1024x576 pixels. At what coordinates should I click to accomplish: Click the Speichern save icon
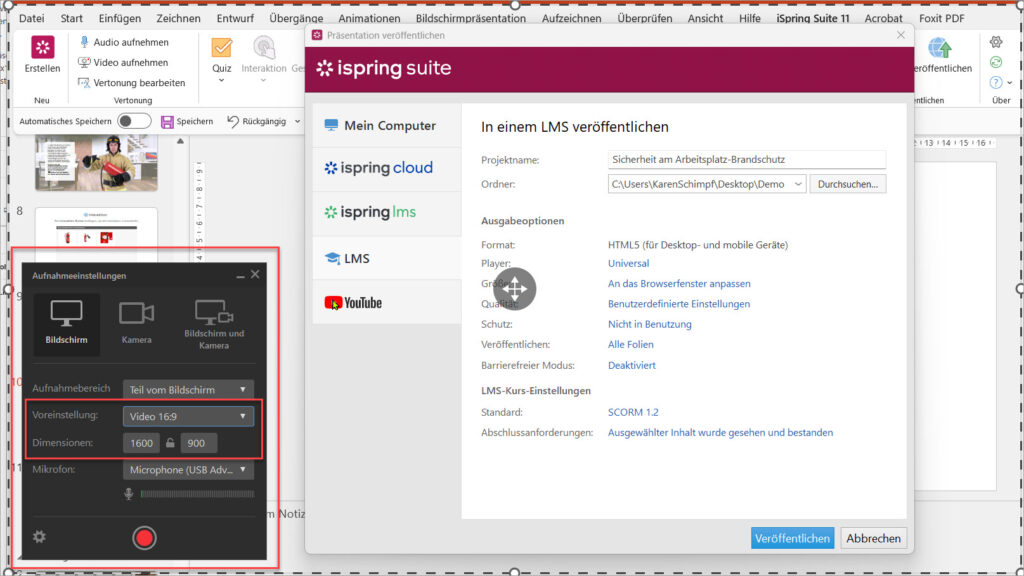click(167, 121)
